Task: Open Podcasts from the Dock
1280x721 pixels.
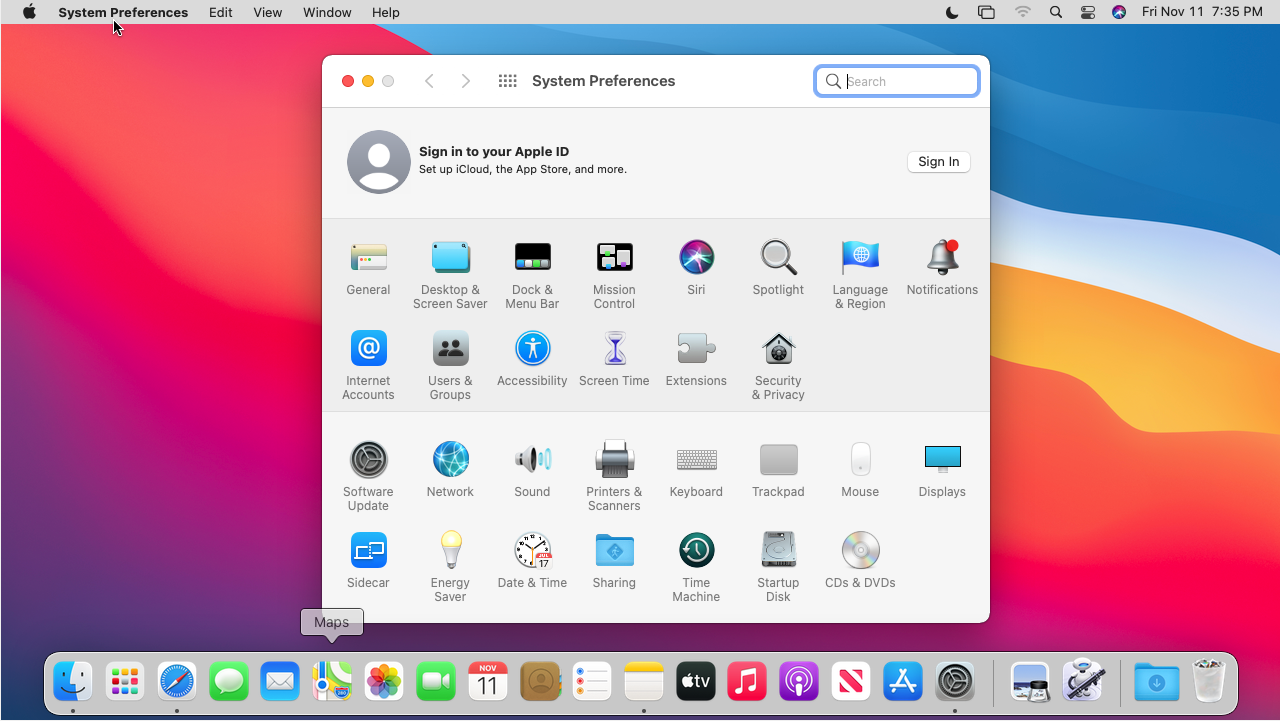Action: click(799, 681)
